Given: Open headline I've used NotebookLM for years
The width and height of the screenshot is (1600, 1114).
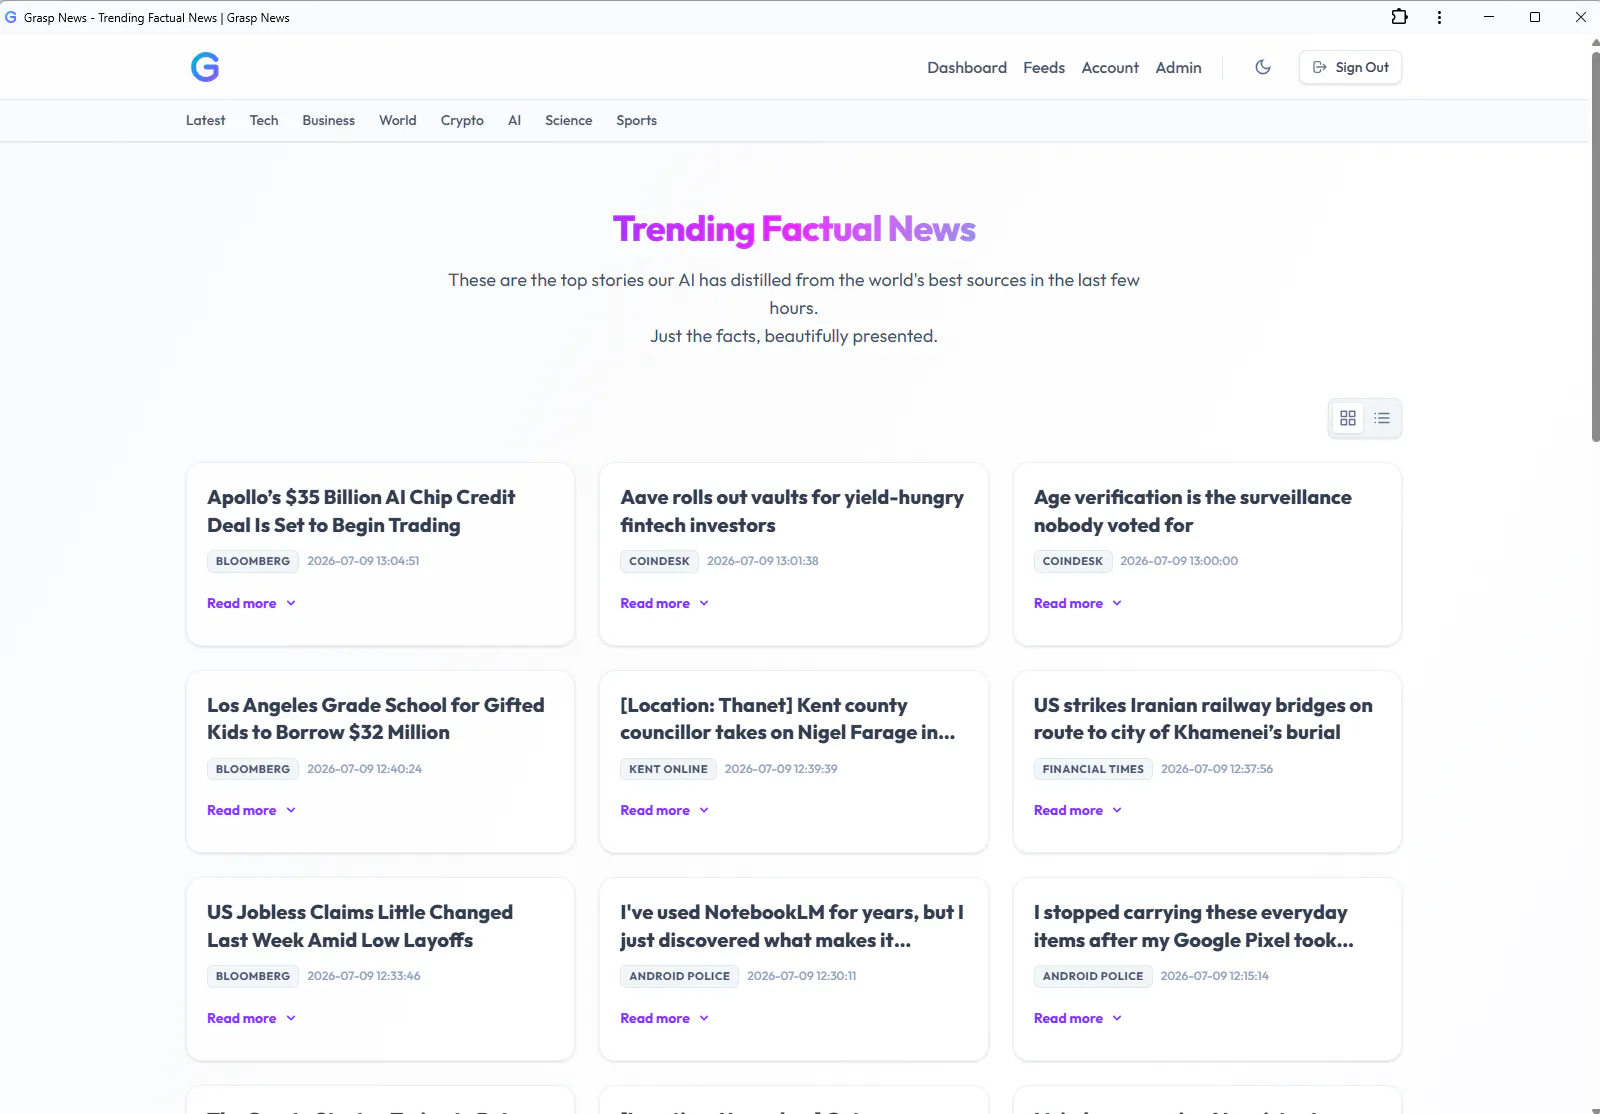Looking at the screenshot, I should (x=792, y=926).
